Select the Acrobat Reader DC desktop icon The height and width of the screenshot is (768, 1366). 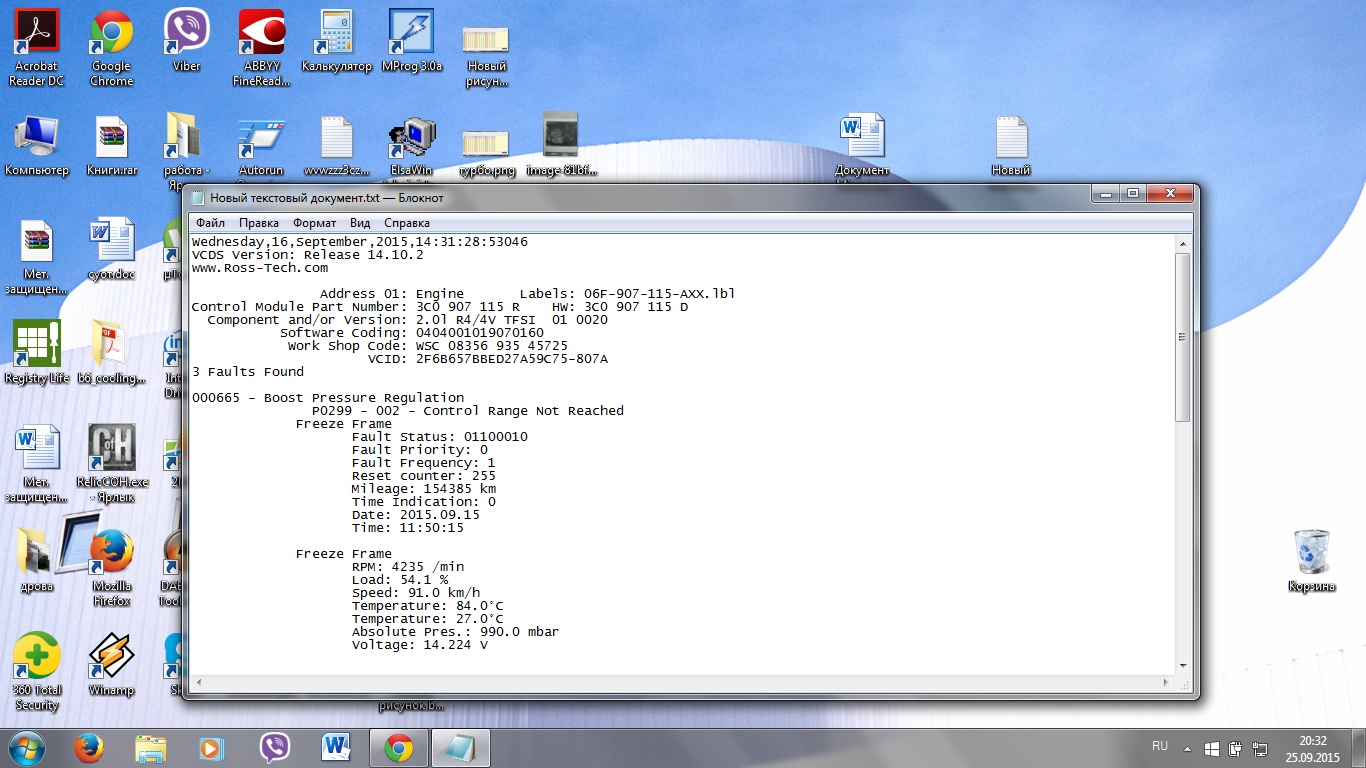36,45
